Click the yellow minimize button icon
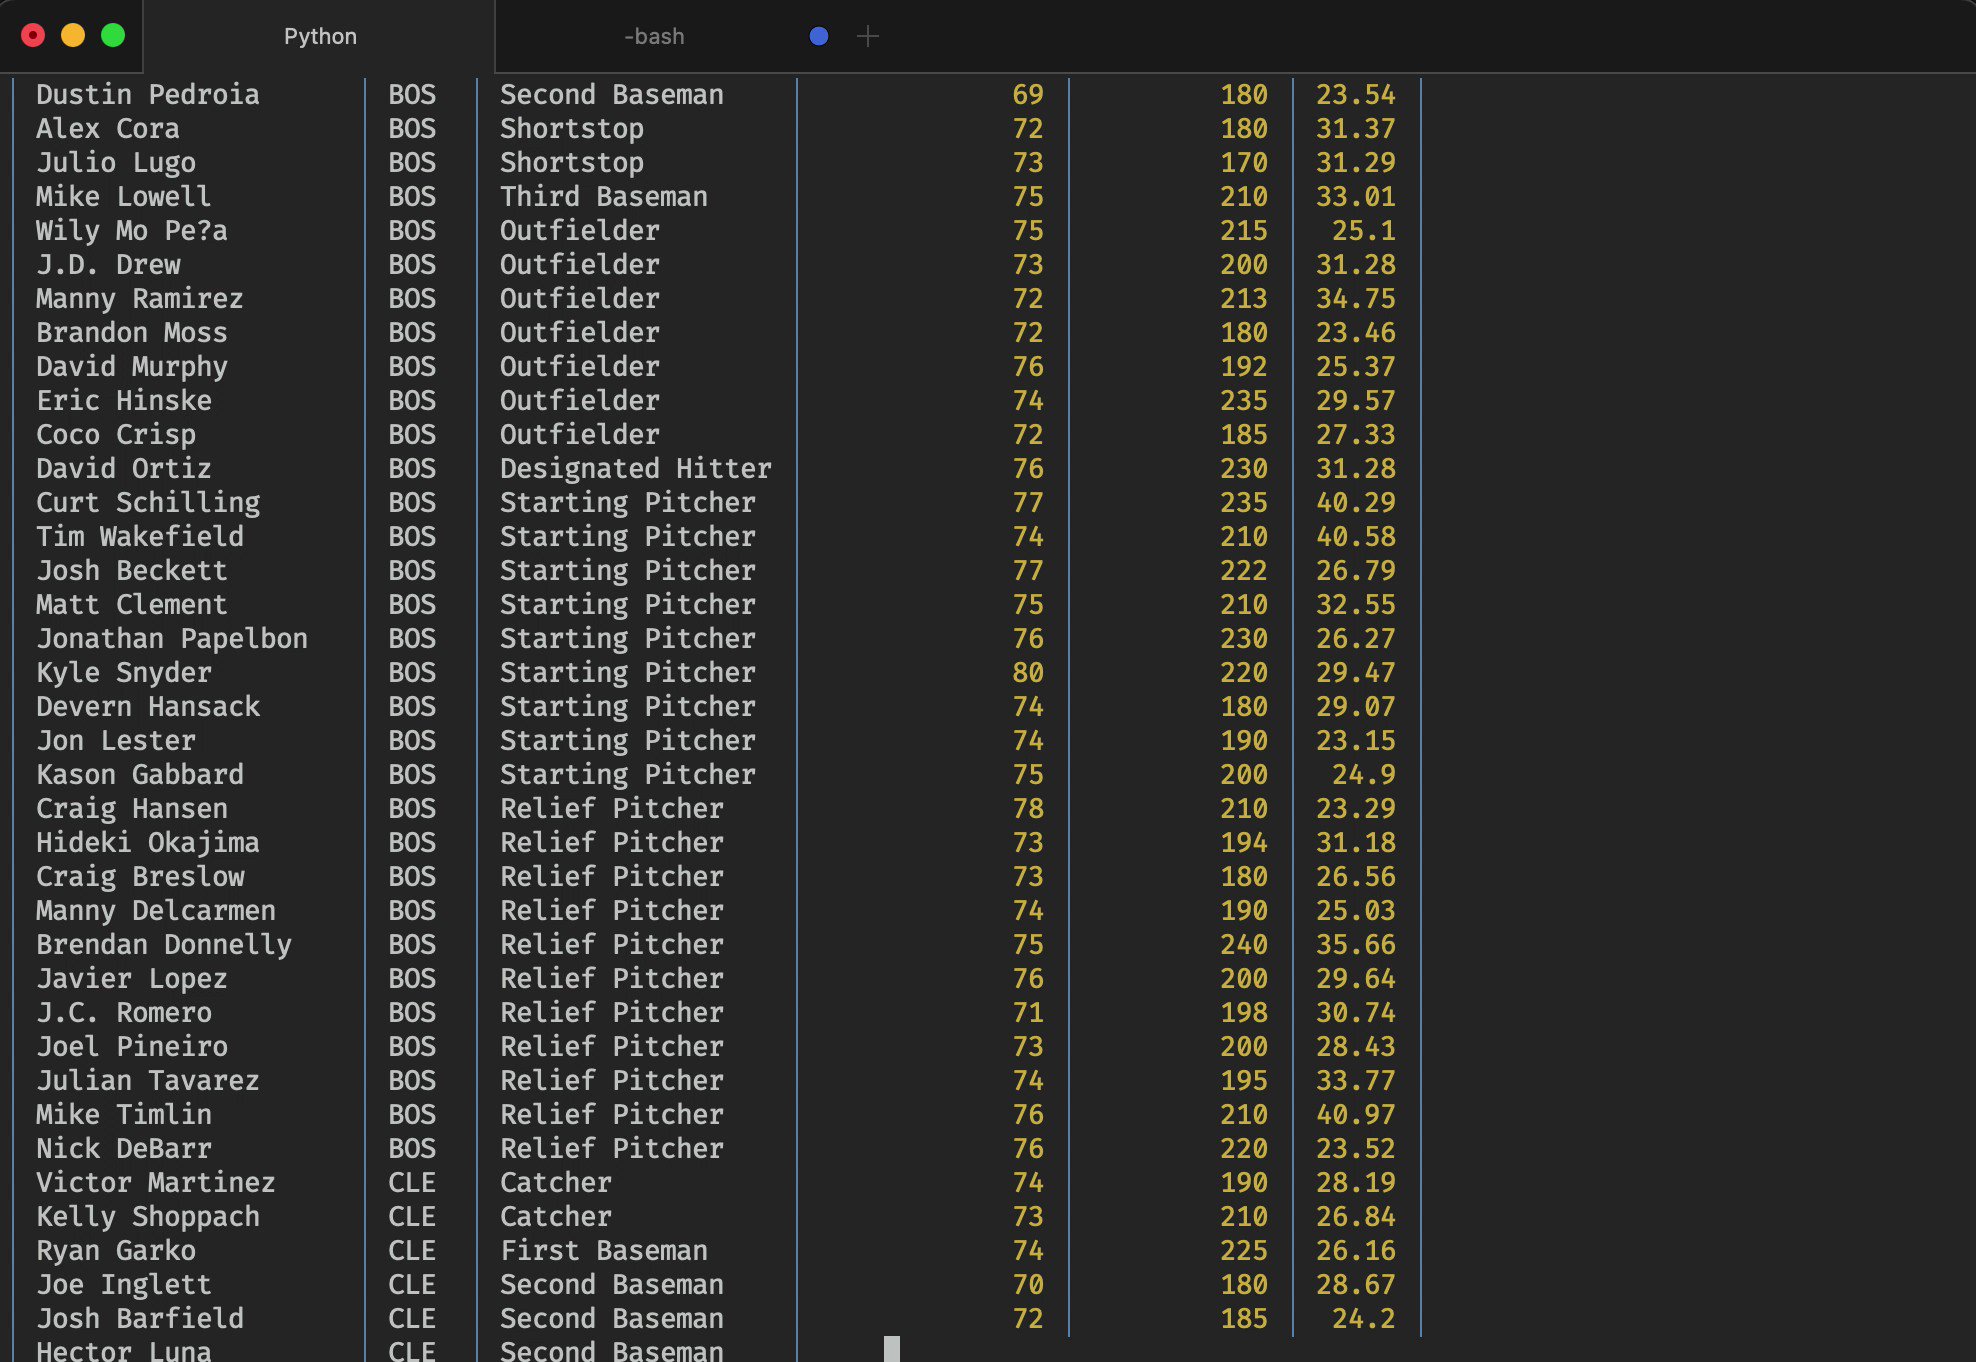Screen dimensions: 1976x1362 click(72, 33)
